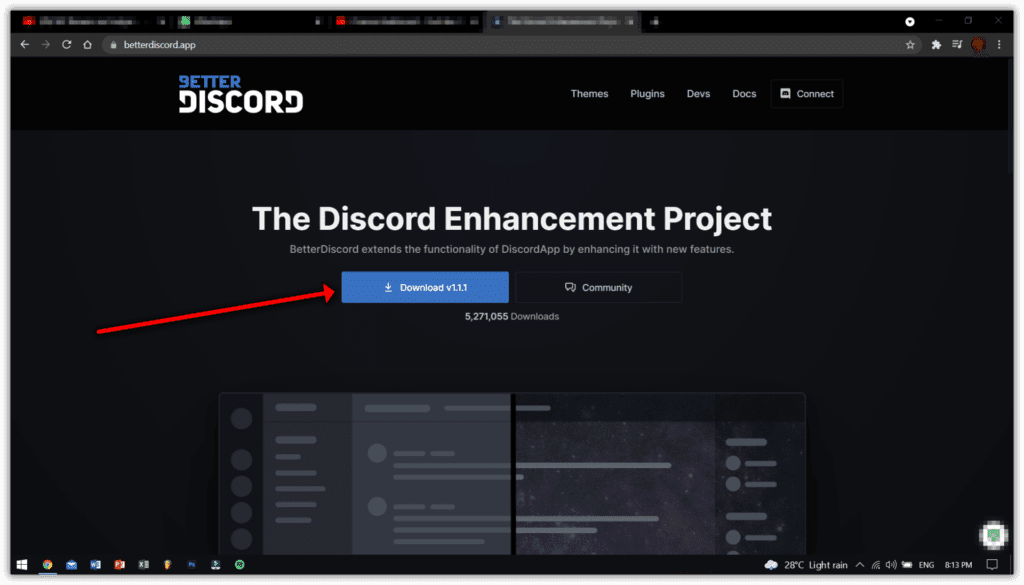Open the Mail taskbar app
Viewport: 1024px width, 585px height.
point(71,565)
